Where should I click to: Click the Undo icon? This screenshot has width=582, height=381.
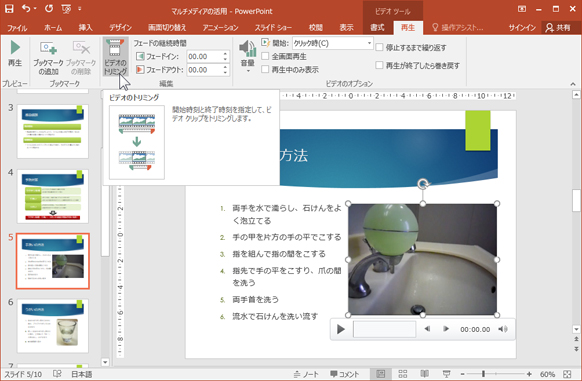[x=26, y=8]
